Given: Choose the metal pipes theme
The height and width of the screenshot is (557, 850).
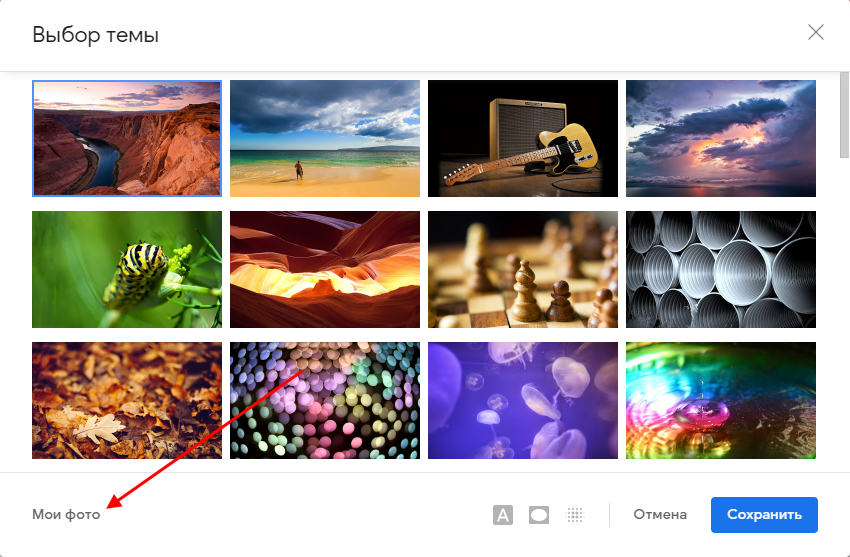Looking at the screenshot, I should (720, 269).
